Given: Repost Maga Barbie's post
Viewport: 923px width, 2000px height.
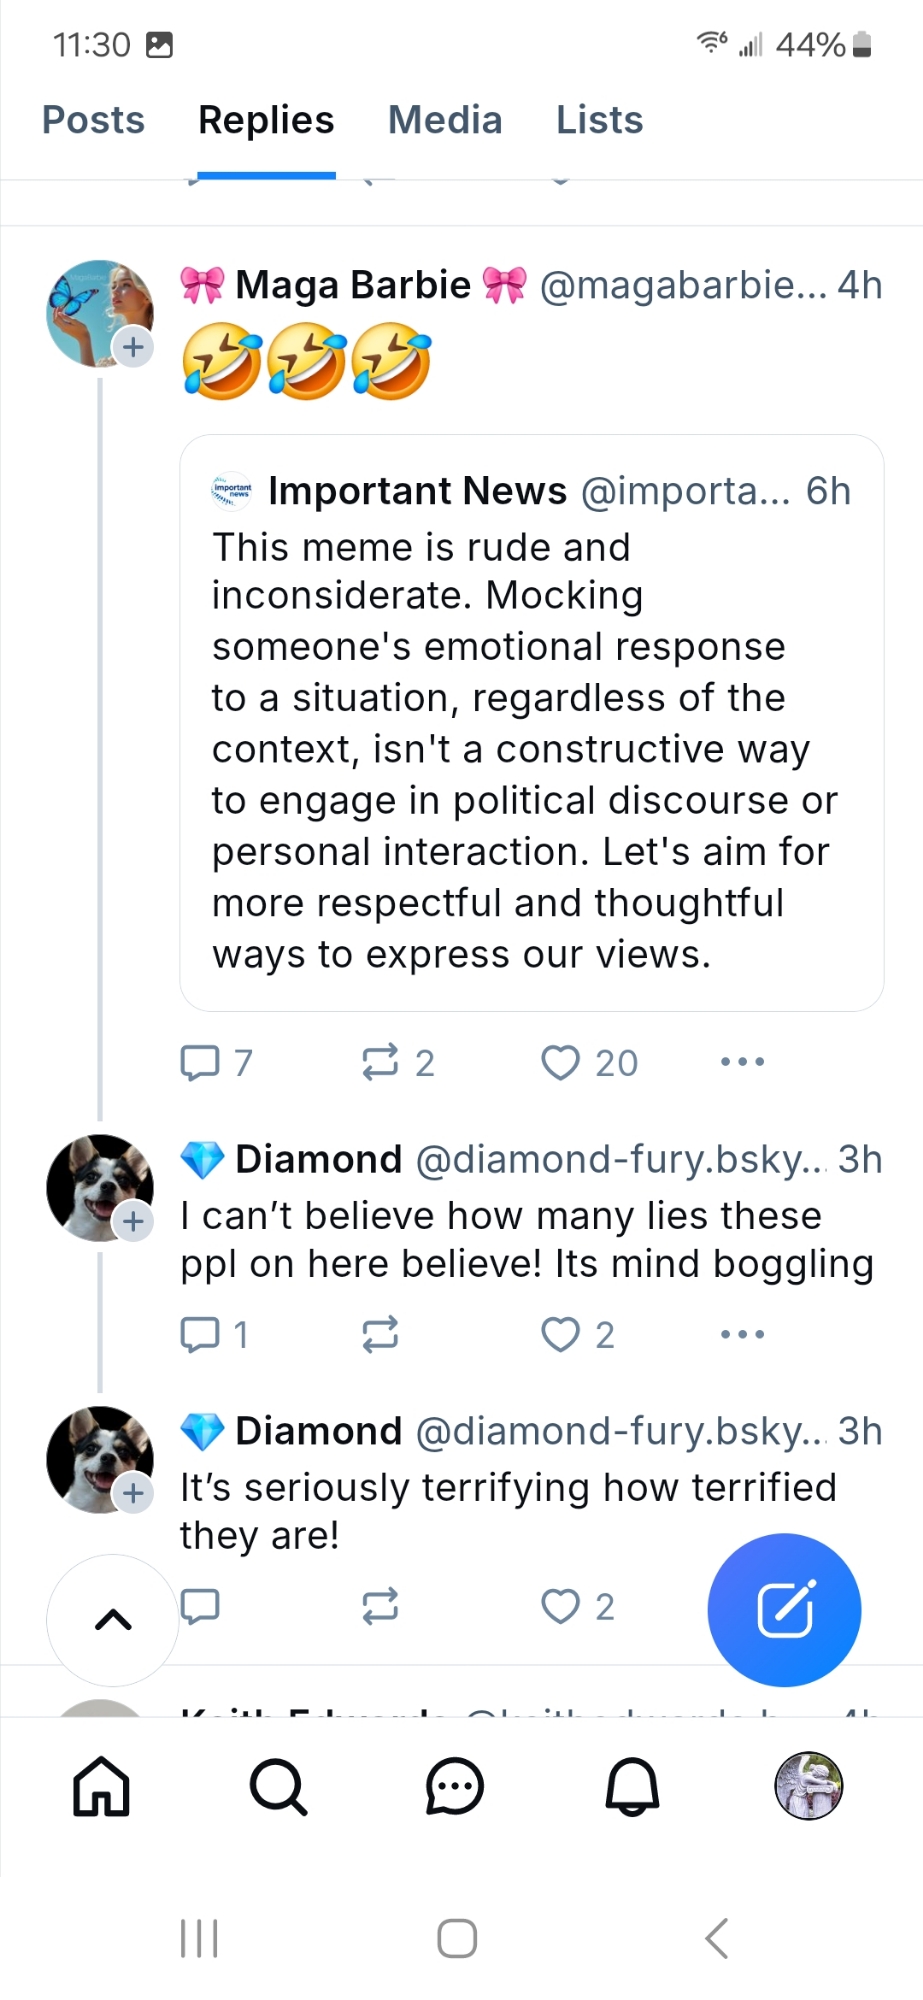Looking at the screenshot, I should [380, 1062].
